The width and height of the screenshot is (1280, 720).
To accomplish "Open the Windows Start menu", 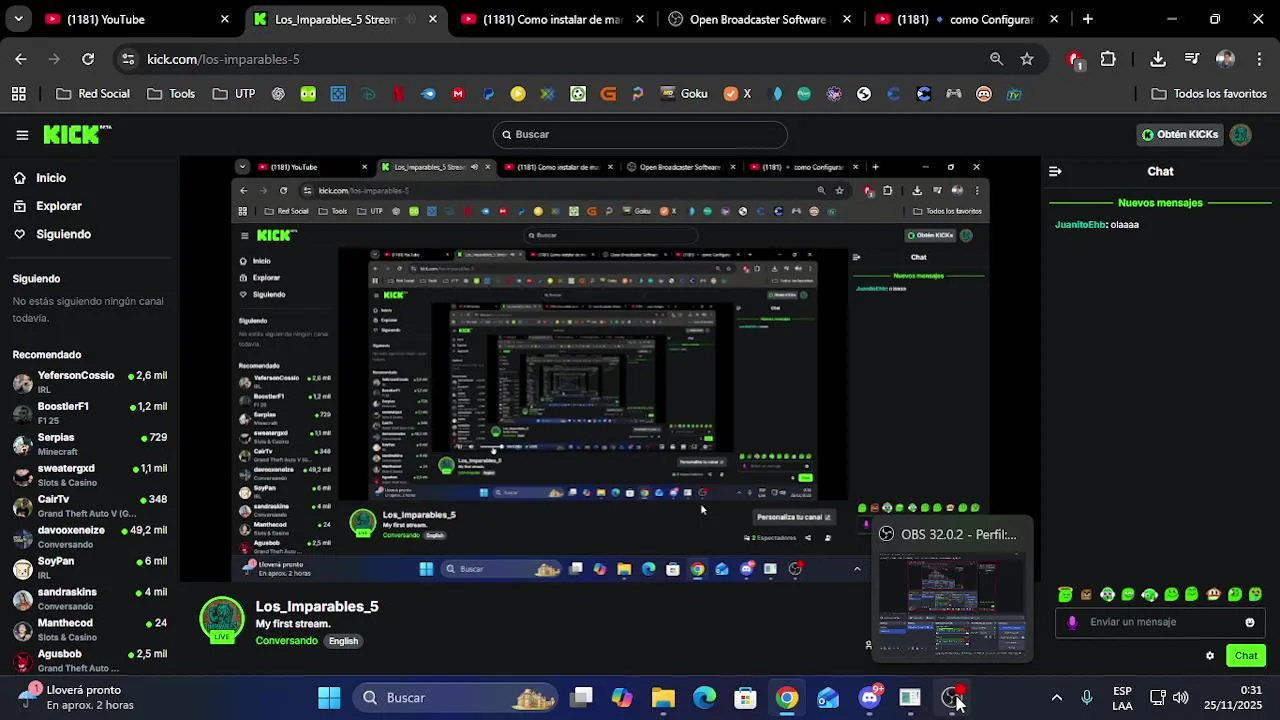I will click(x=329, y=698).
